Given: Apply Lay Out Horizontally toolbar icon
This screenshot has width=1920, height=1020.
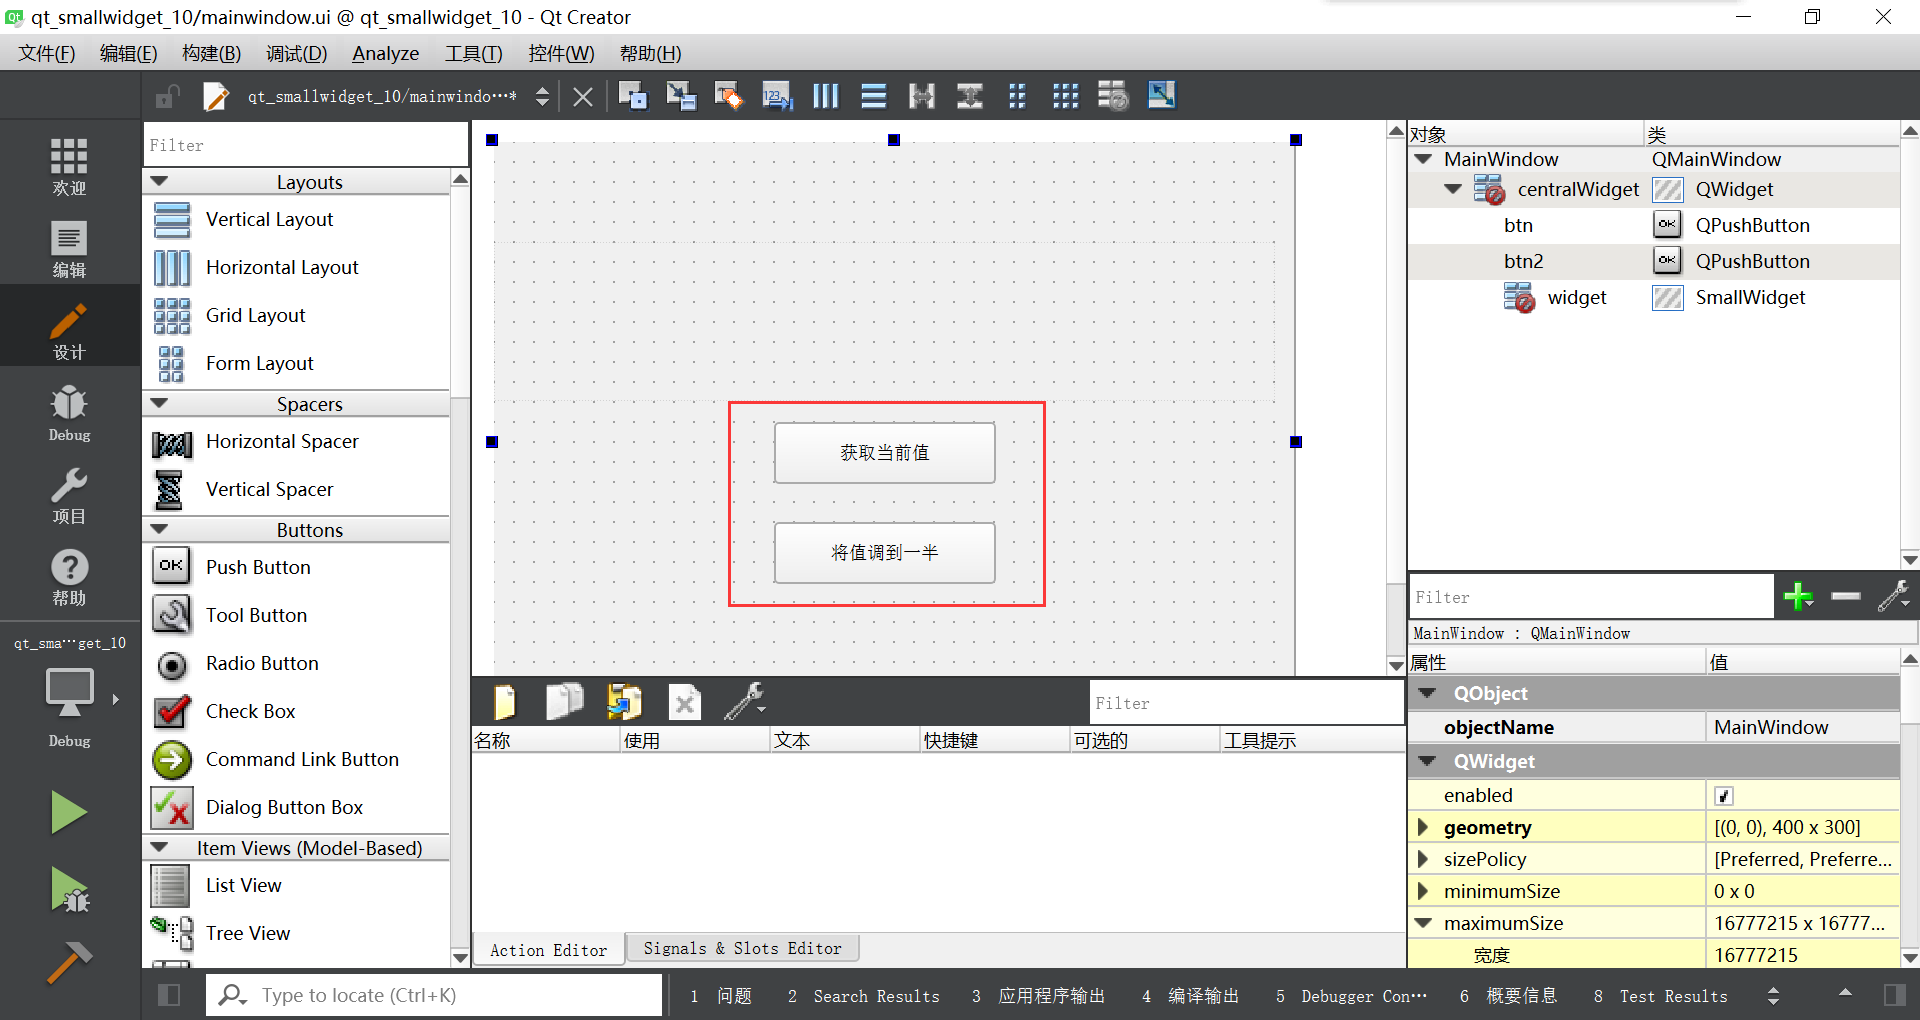Looking at the screenshot, I should pyautogui.click(x=825, y=95).
